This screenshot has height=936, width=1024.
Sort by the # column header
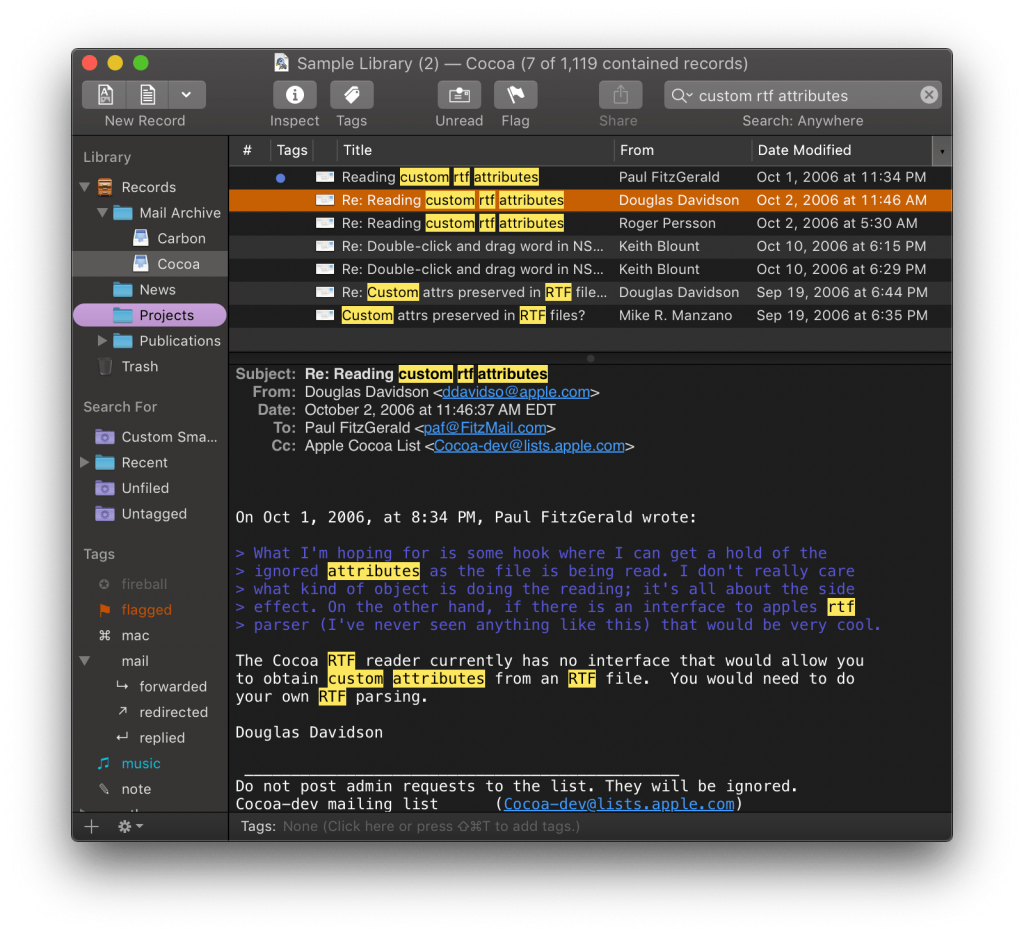click(x=247, y=150)
